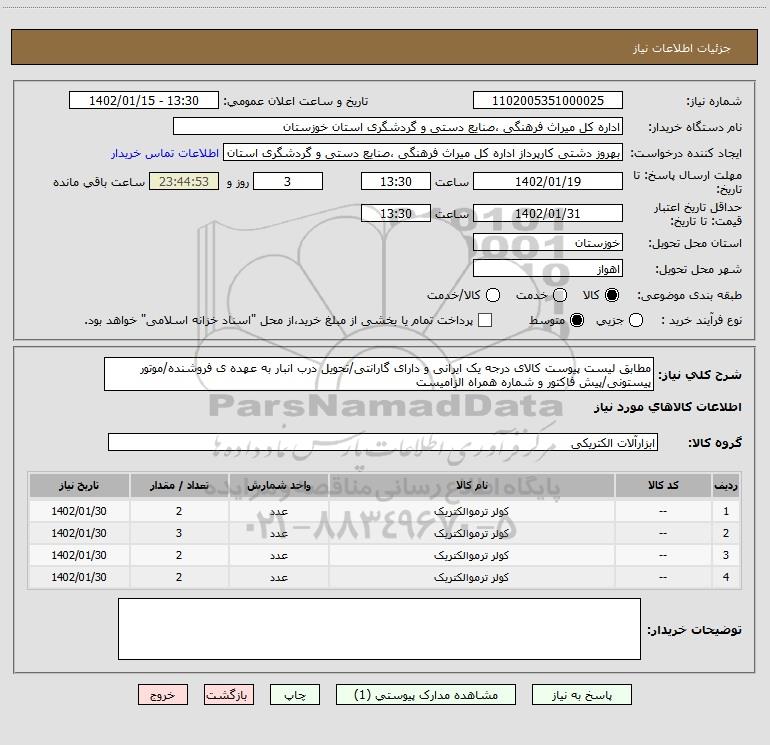Click the need number field 1102005351000025
The height and width of the screenshot is (745, 770).
tap(548, 101)
